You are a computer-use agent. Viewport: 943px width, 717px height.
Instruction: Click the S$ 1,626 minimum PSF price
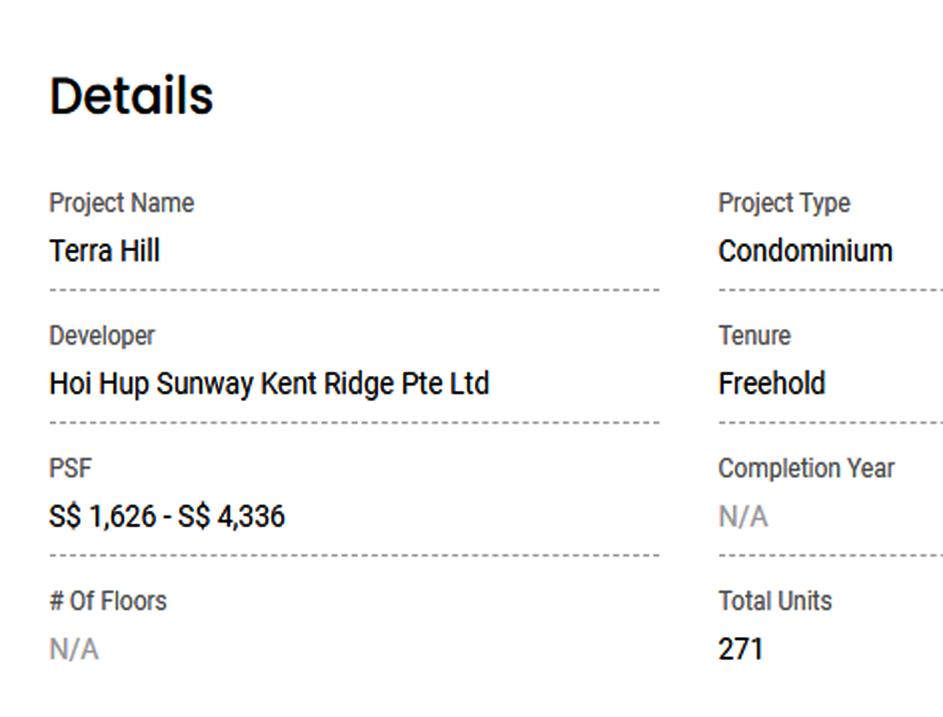point(102,516)
